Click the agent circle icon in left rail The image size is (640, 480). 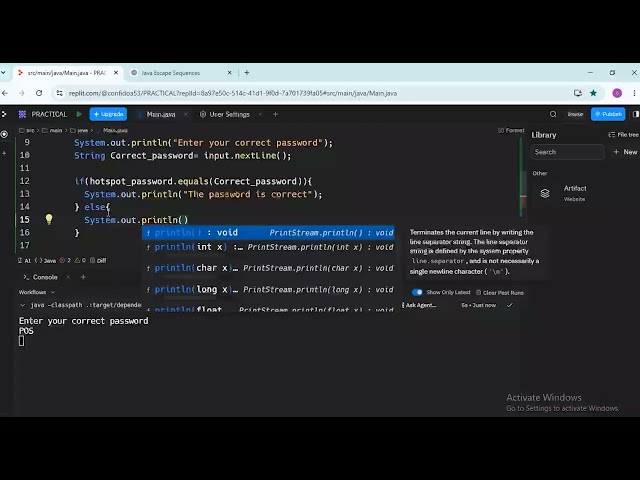(4, 134)
